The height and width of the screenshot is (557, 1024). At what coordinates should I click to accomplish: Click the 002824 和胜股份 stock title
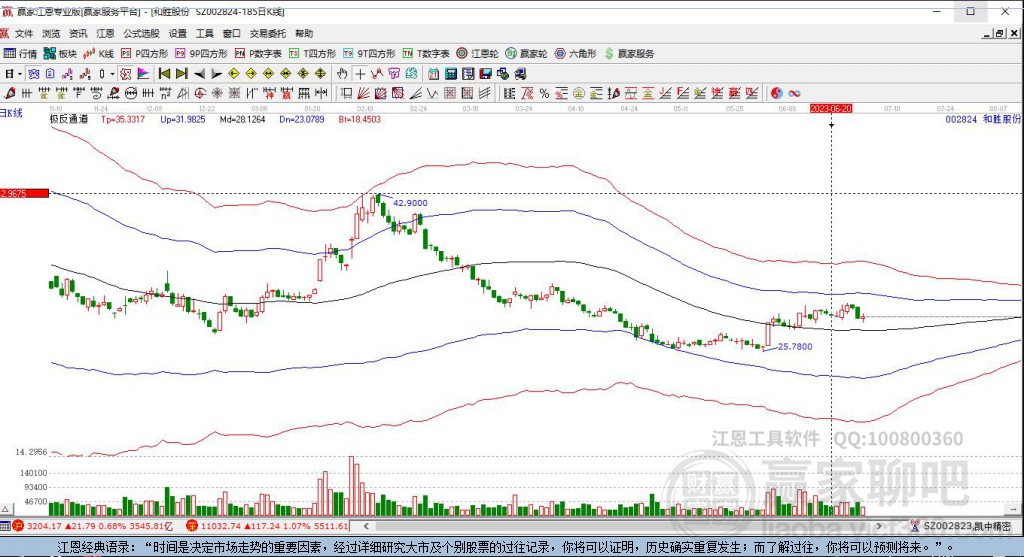(x=983, y=119)
